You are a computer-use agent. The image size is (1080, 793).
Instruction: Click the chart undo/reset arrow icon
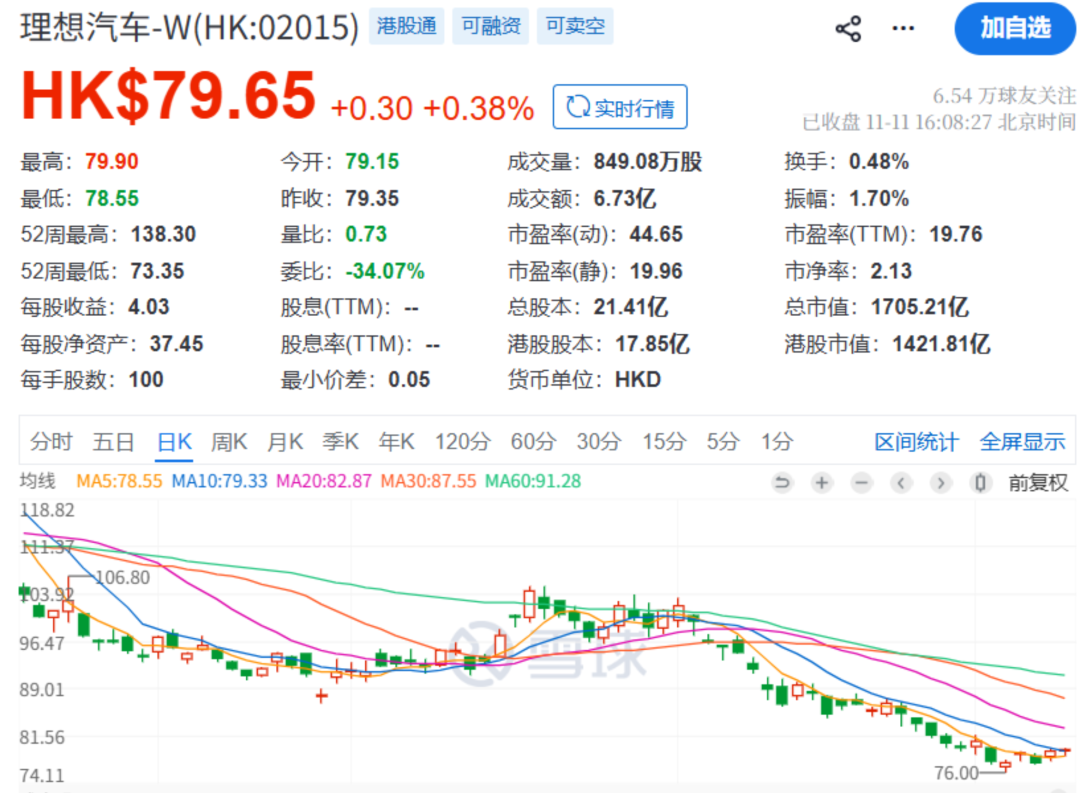tap(782, 483)
